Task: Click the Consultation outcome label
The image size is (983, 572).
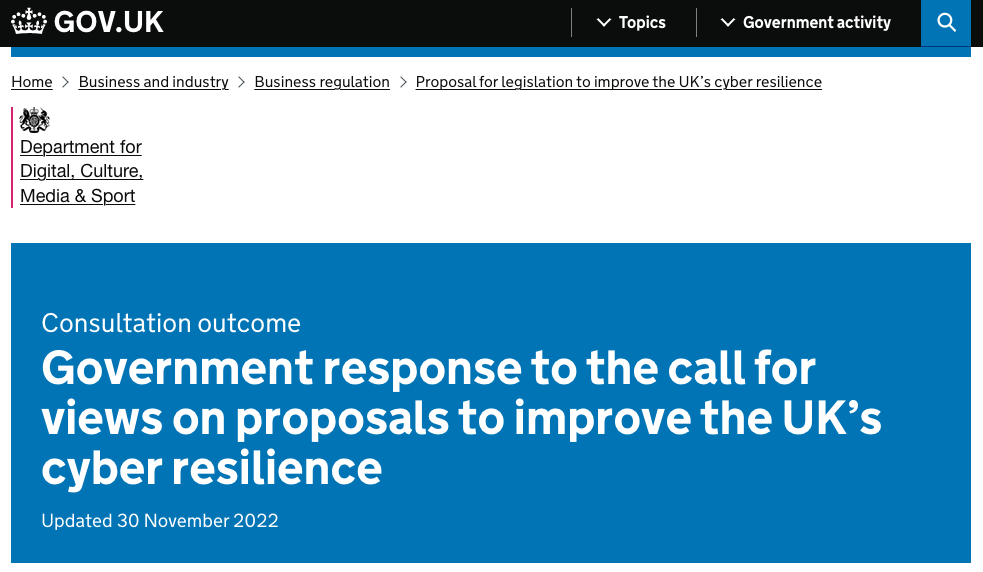Action: [x=171, y=323]
